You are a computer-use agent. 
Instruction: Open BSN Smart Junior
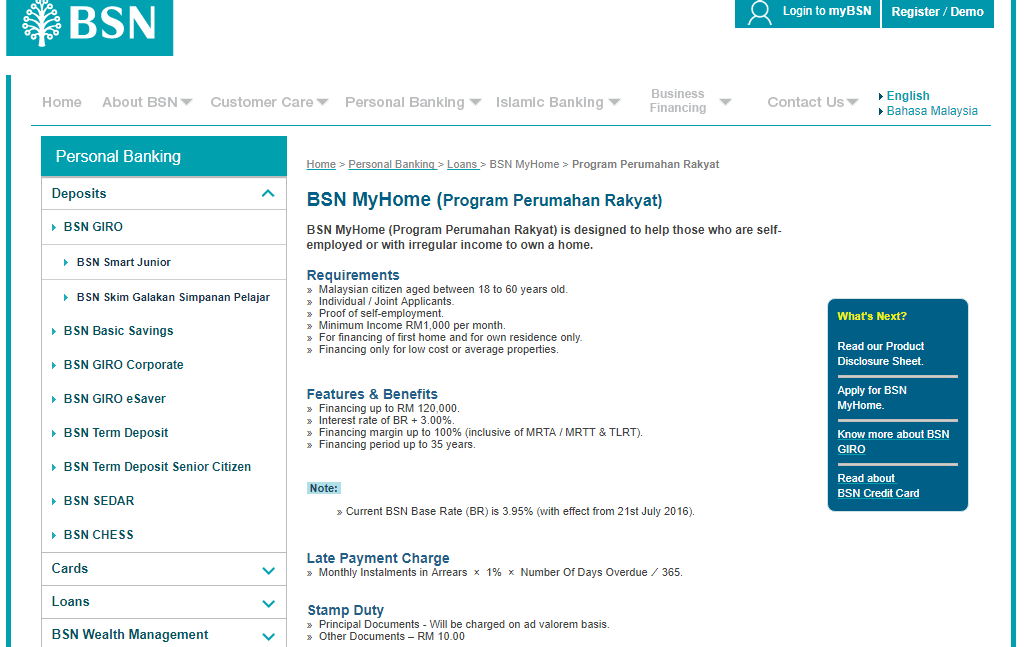click(123, 262)
